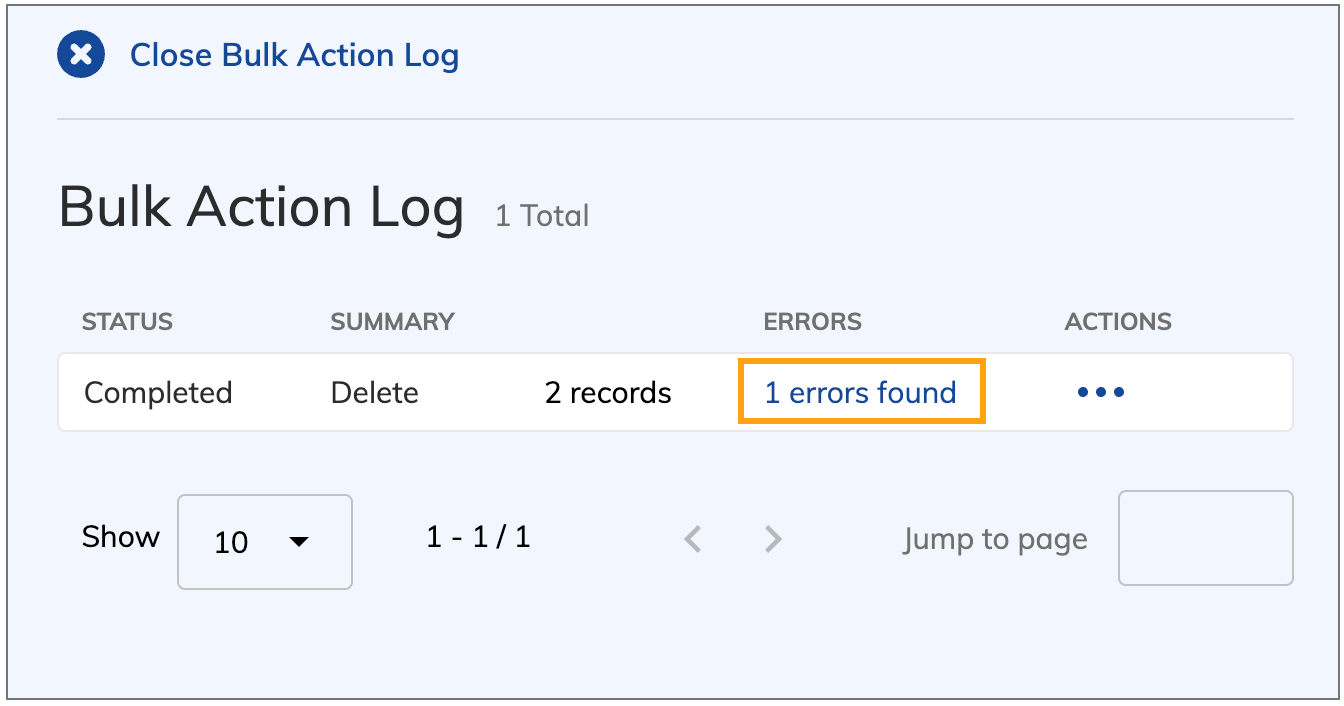Click the STATUS column header
Image resolution: width=1344 pixels, height=706 pixels.
[127, 321]
